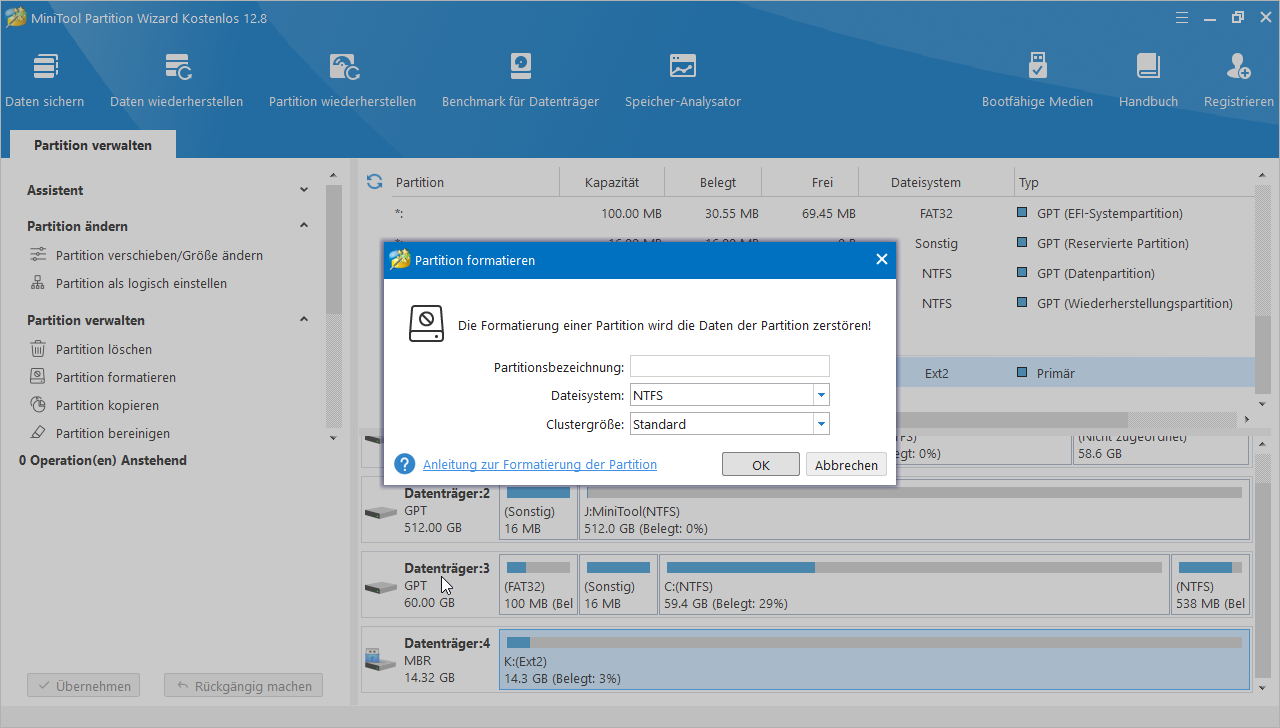Sort by Frei column header

point(822,182)
